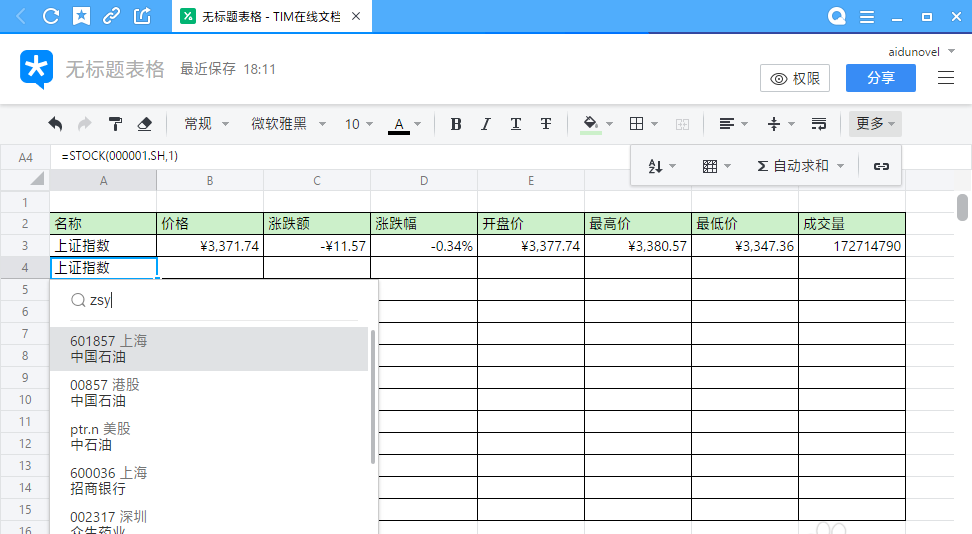Open the title bar menu lines icon
Screen dimensions: 972x534
(x=867, y=17)
